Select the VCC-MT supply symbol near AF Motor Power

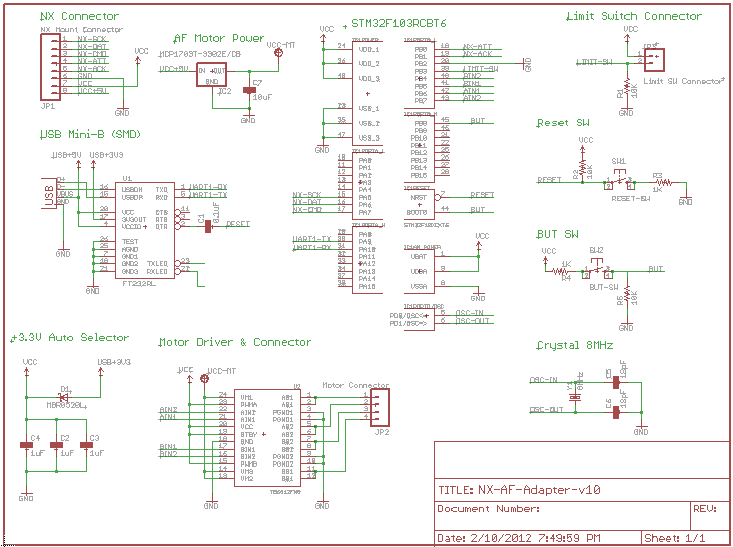(x=278, y=52)
